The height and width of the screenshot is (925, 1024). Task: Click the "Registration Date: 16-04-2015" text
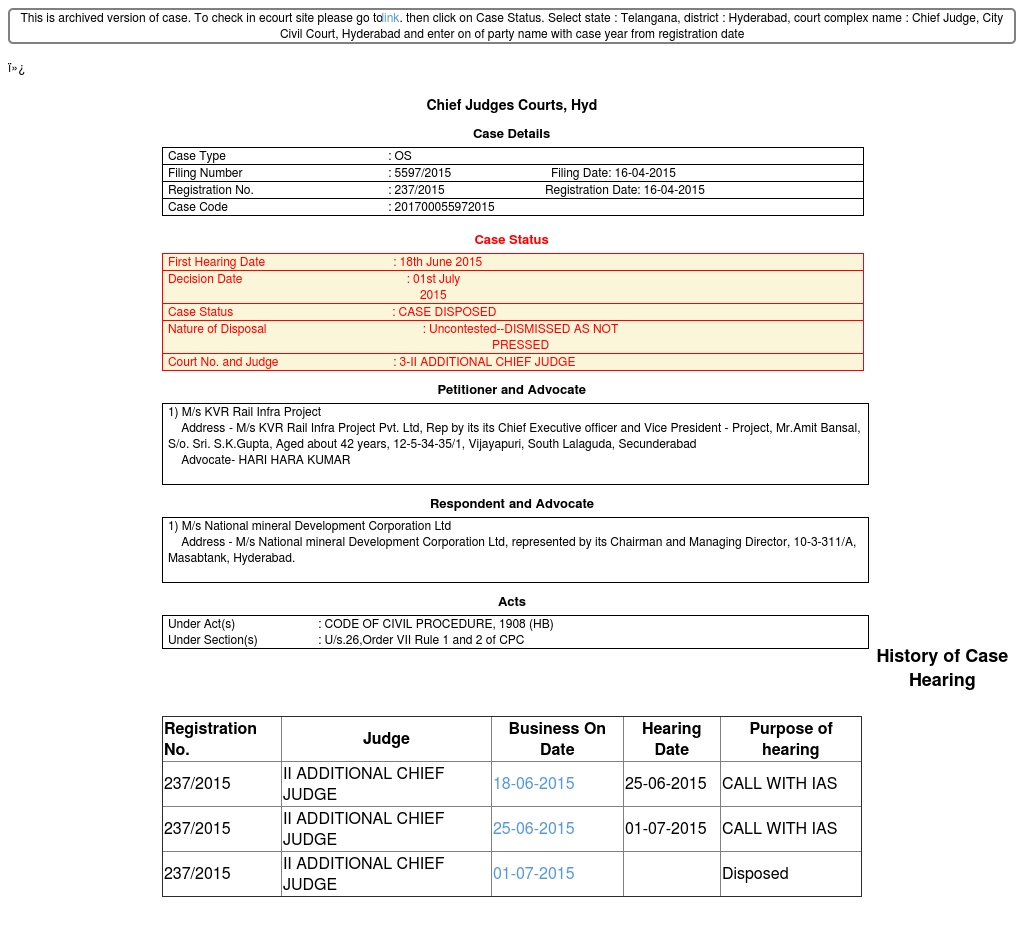624,190
